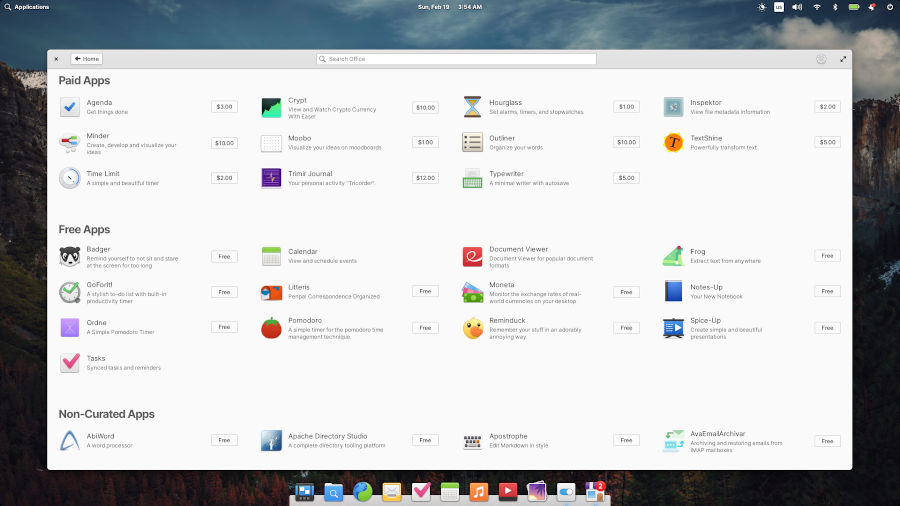Select the Tasks checkmark icon in Free Apps
The width and height of the screenshot is (900, 506).
tap(69, 363)
